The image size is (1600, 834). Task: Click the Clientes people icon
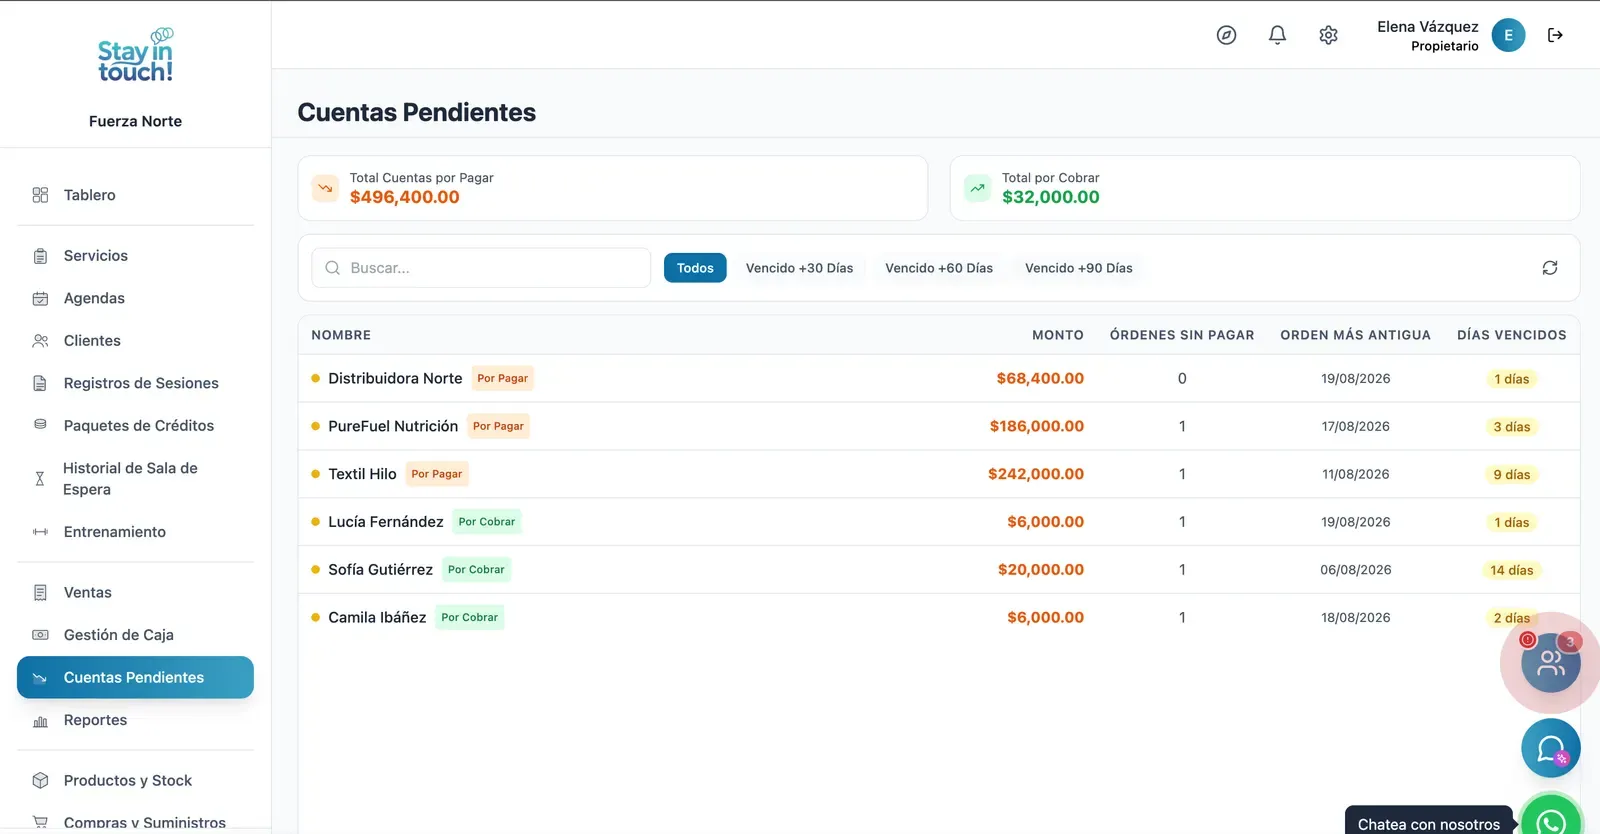[x=40, y=341]
